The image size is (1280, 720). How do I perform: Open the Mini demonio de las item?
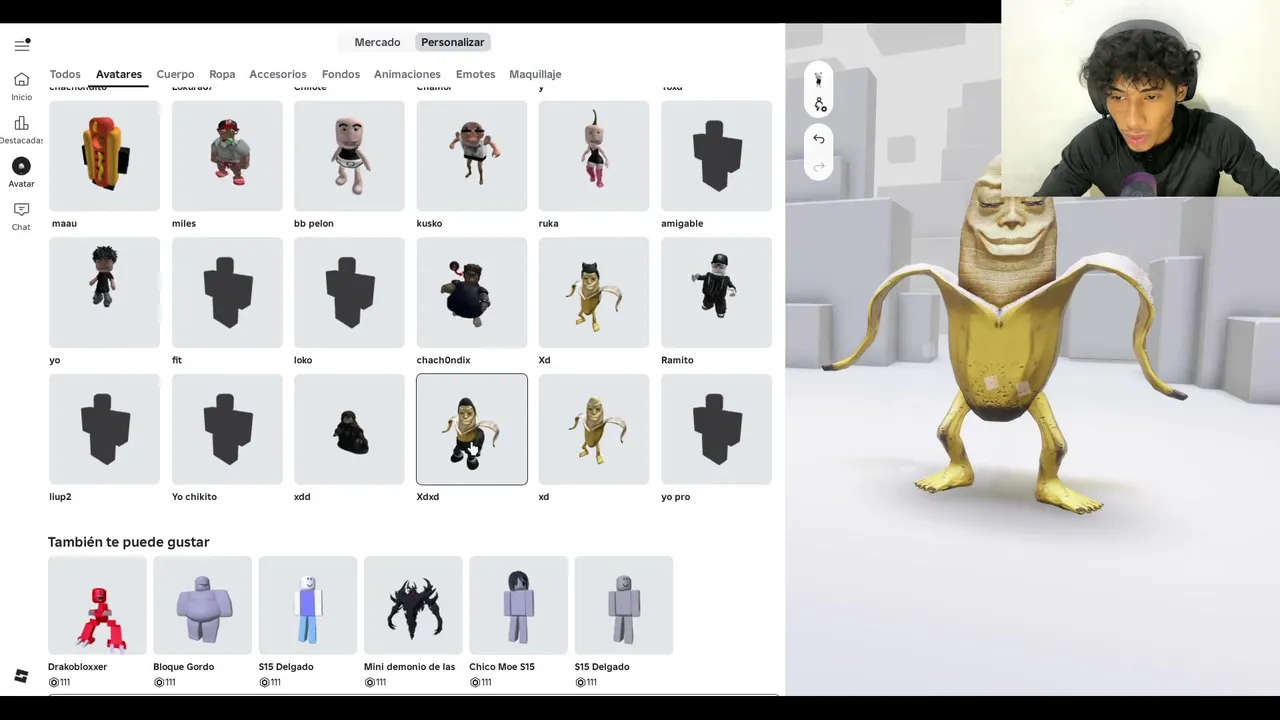tap(413, 606)
